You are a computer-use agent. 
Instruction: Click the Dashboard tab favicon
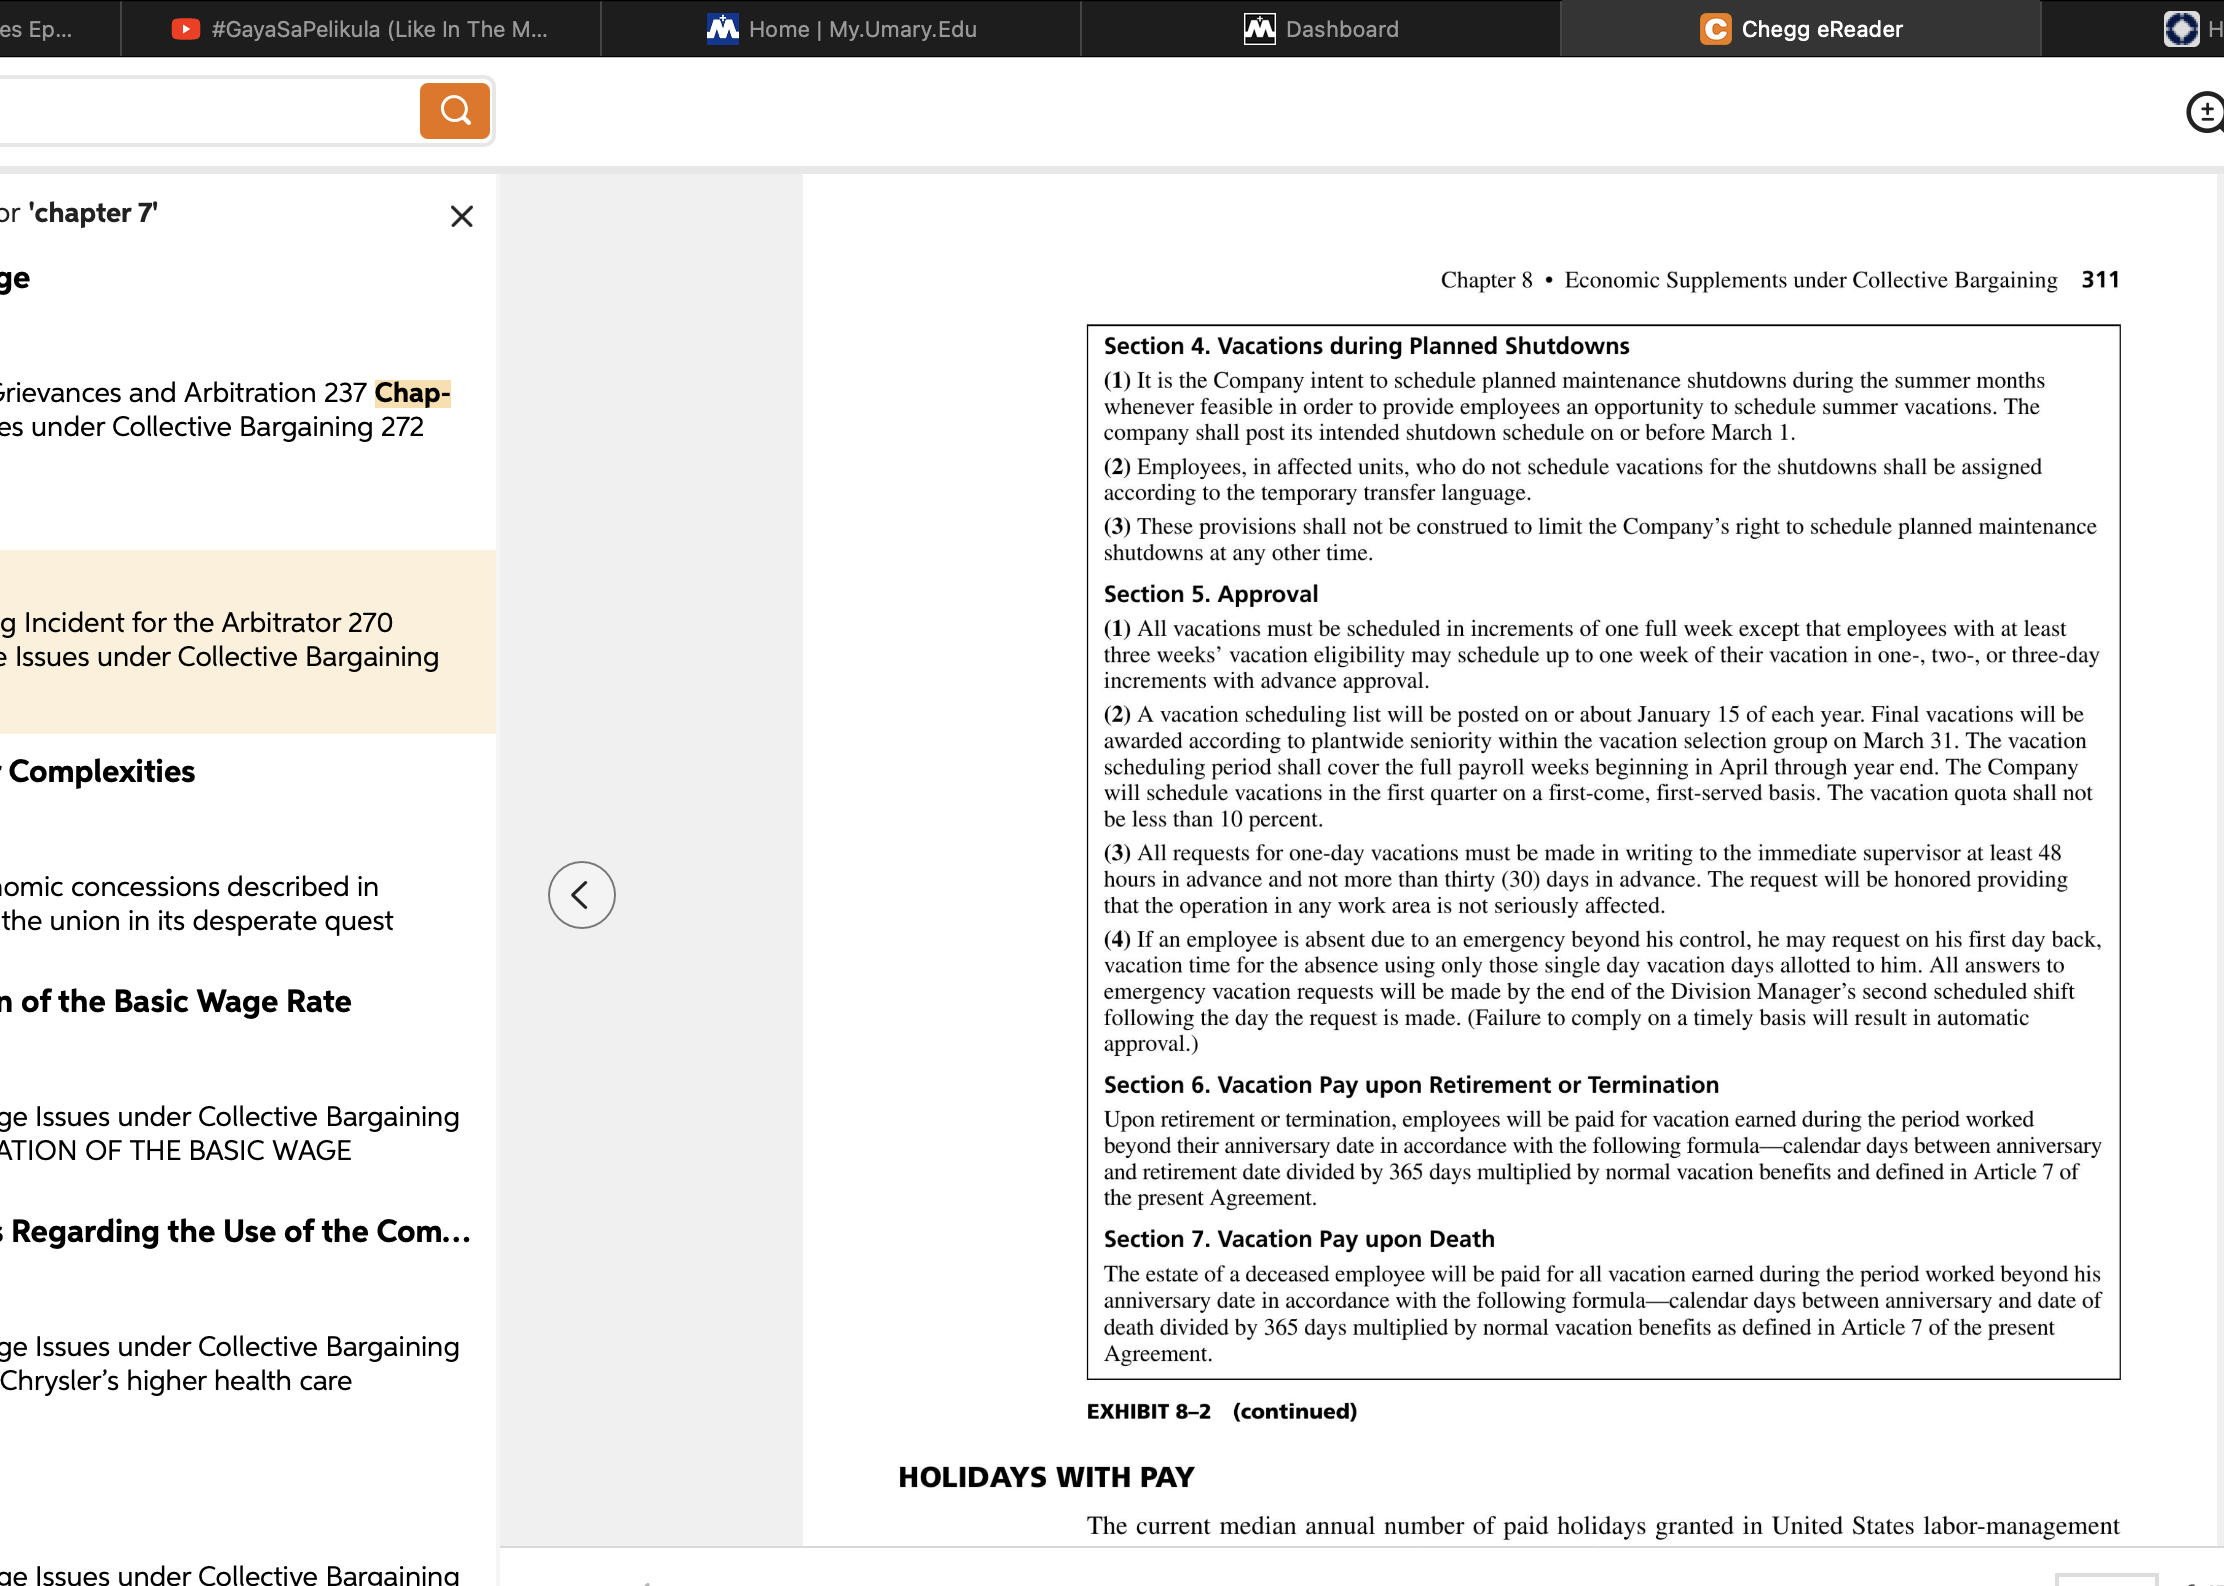click(x=1260, y=29)
